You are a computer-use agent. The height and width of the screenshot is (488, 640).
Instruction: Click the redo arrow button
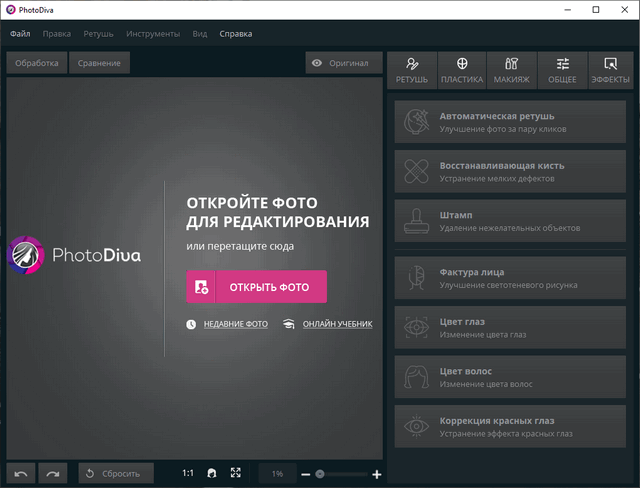point(53,473)
